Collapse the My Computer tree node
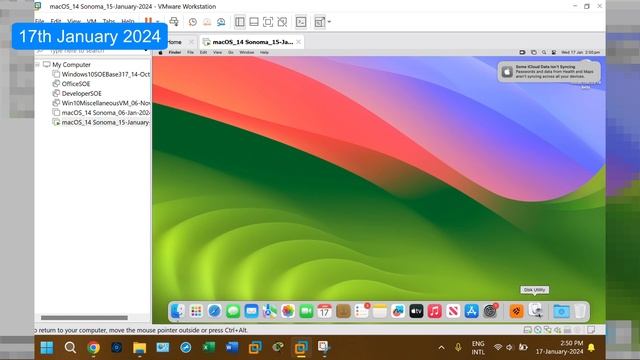The height and width of the screenshot is (360, 640). 38,64
